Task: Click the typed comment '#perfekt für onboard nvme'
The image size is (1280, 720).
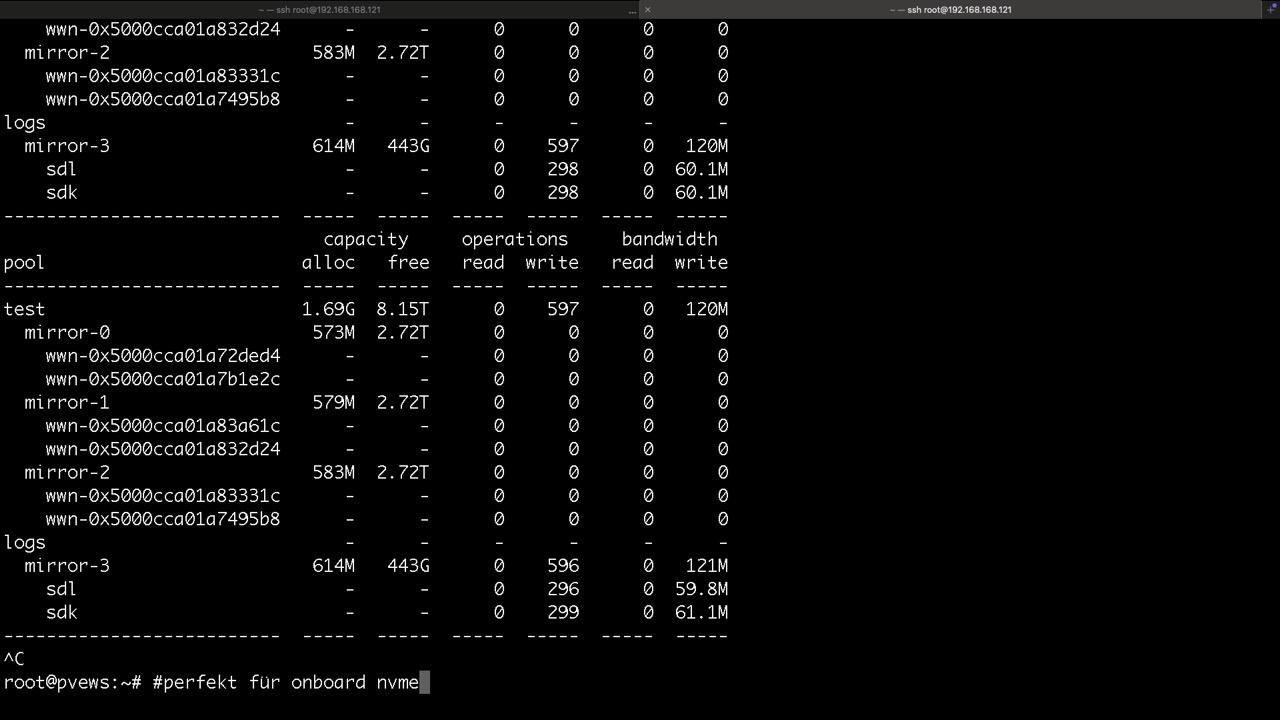Action: 286,682
